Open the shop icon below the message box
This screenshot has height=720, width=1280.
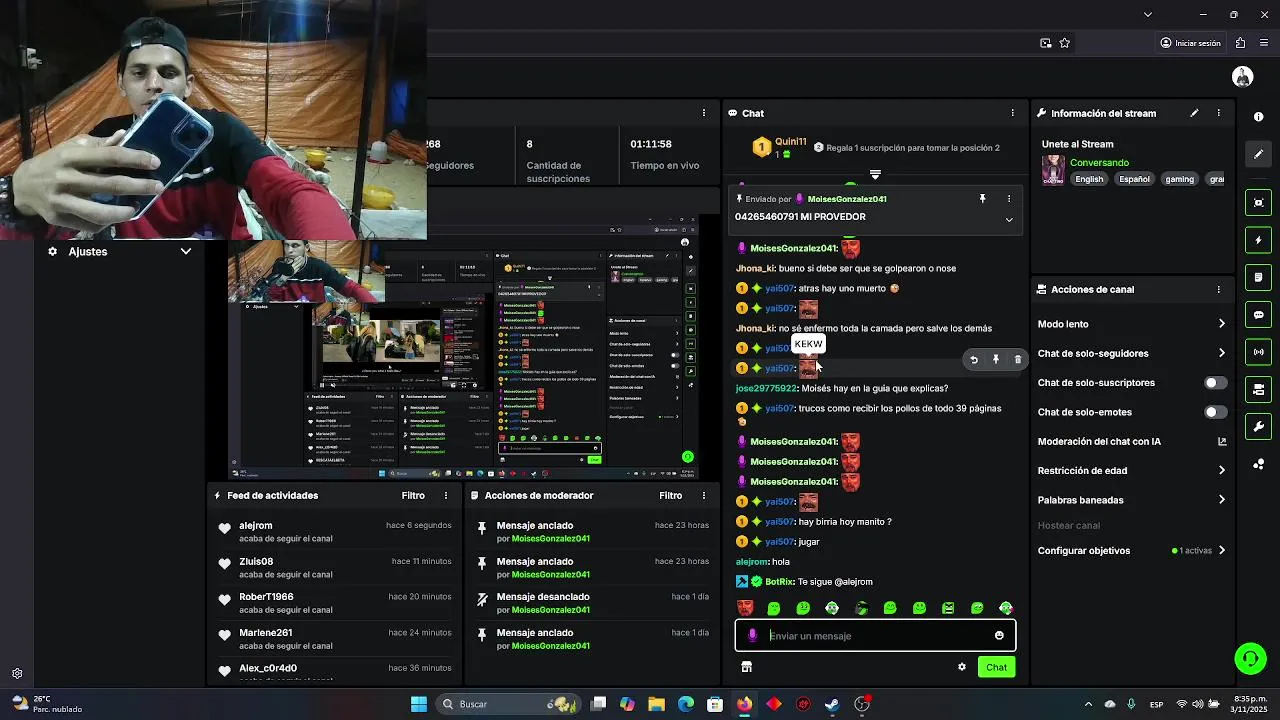[x=746, y=667]
